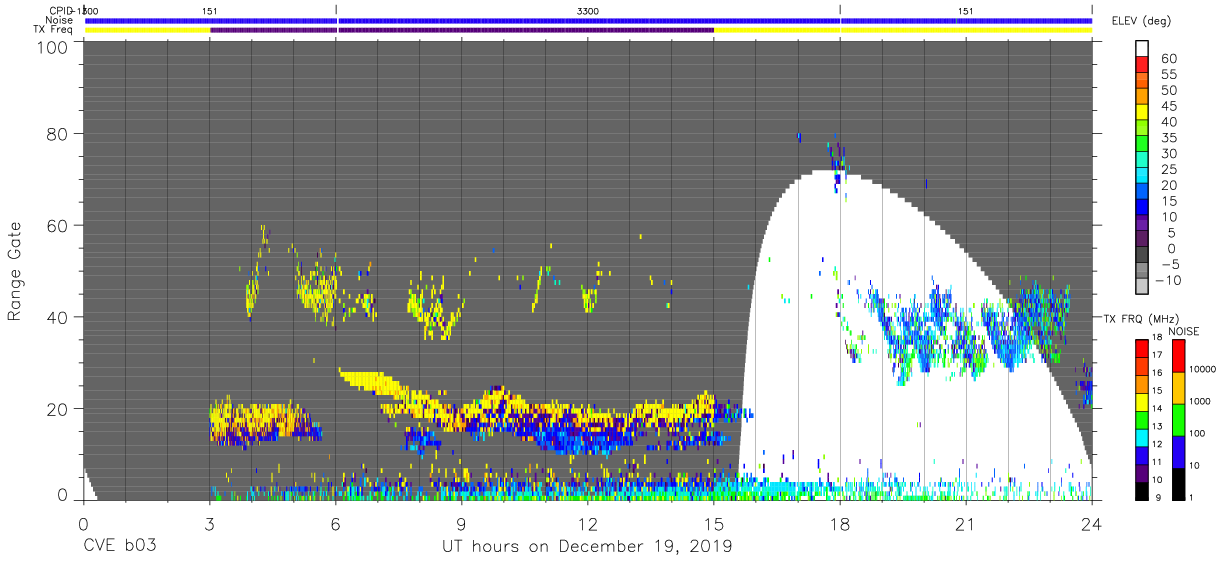
Task: Click the '12' tick on the UT hours axis
Action: (x=588, y=523)
